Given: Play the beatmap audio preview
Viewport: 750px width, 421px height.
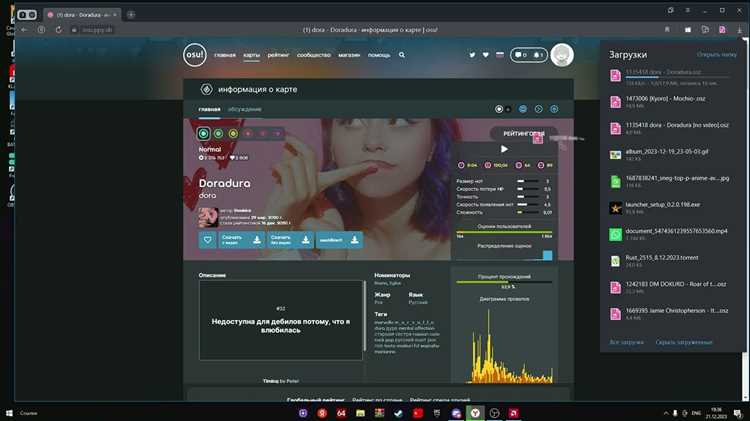Looking at the screenshot, I should pos(504,149).
